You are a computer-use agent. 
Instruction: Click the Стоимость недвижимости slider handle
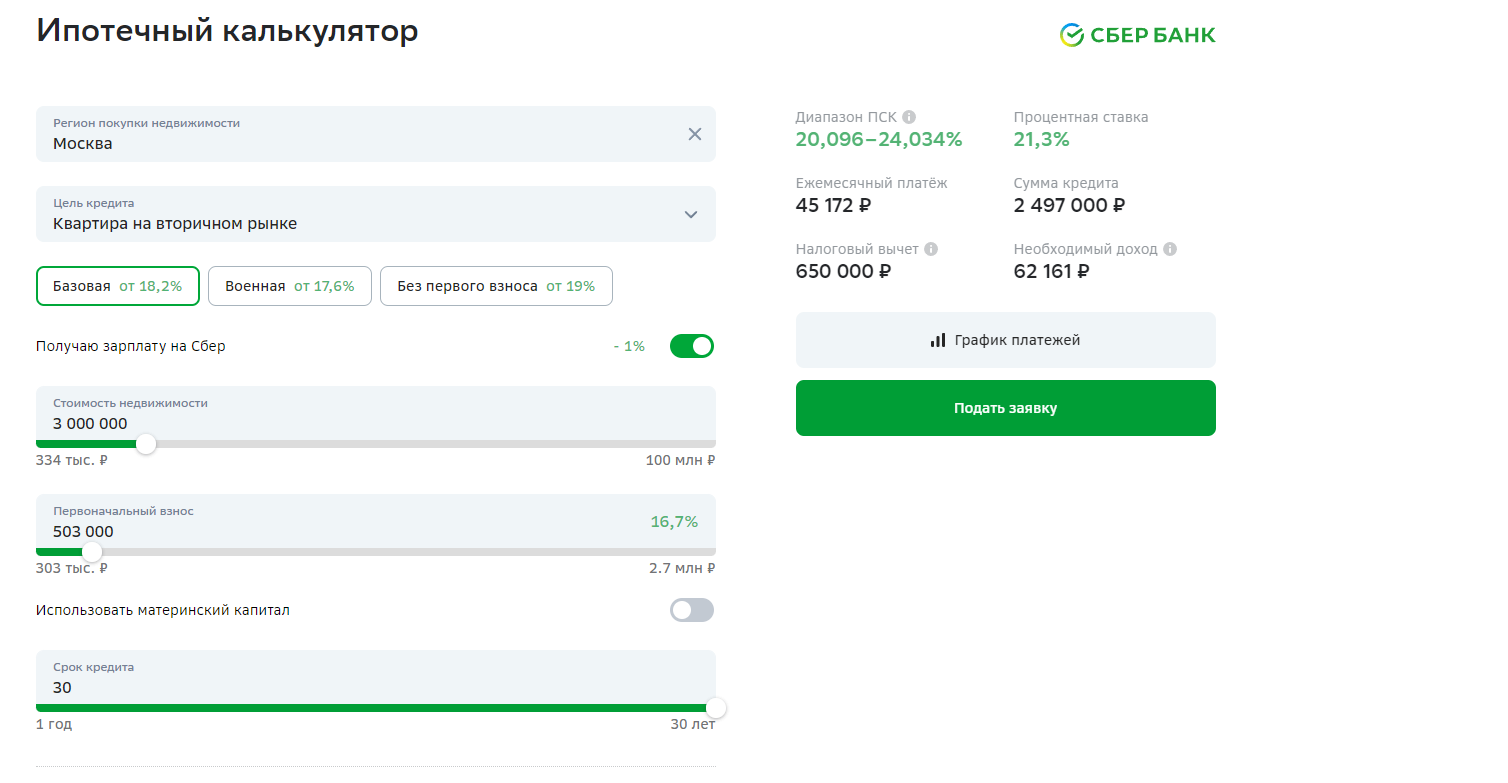click(146, 444)
